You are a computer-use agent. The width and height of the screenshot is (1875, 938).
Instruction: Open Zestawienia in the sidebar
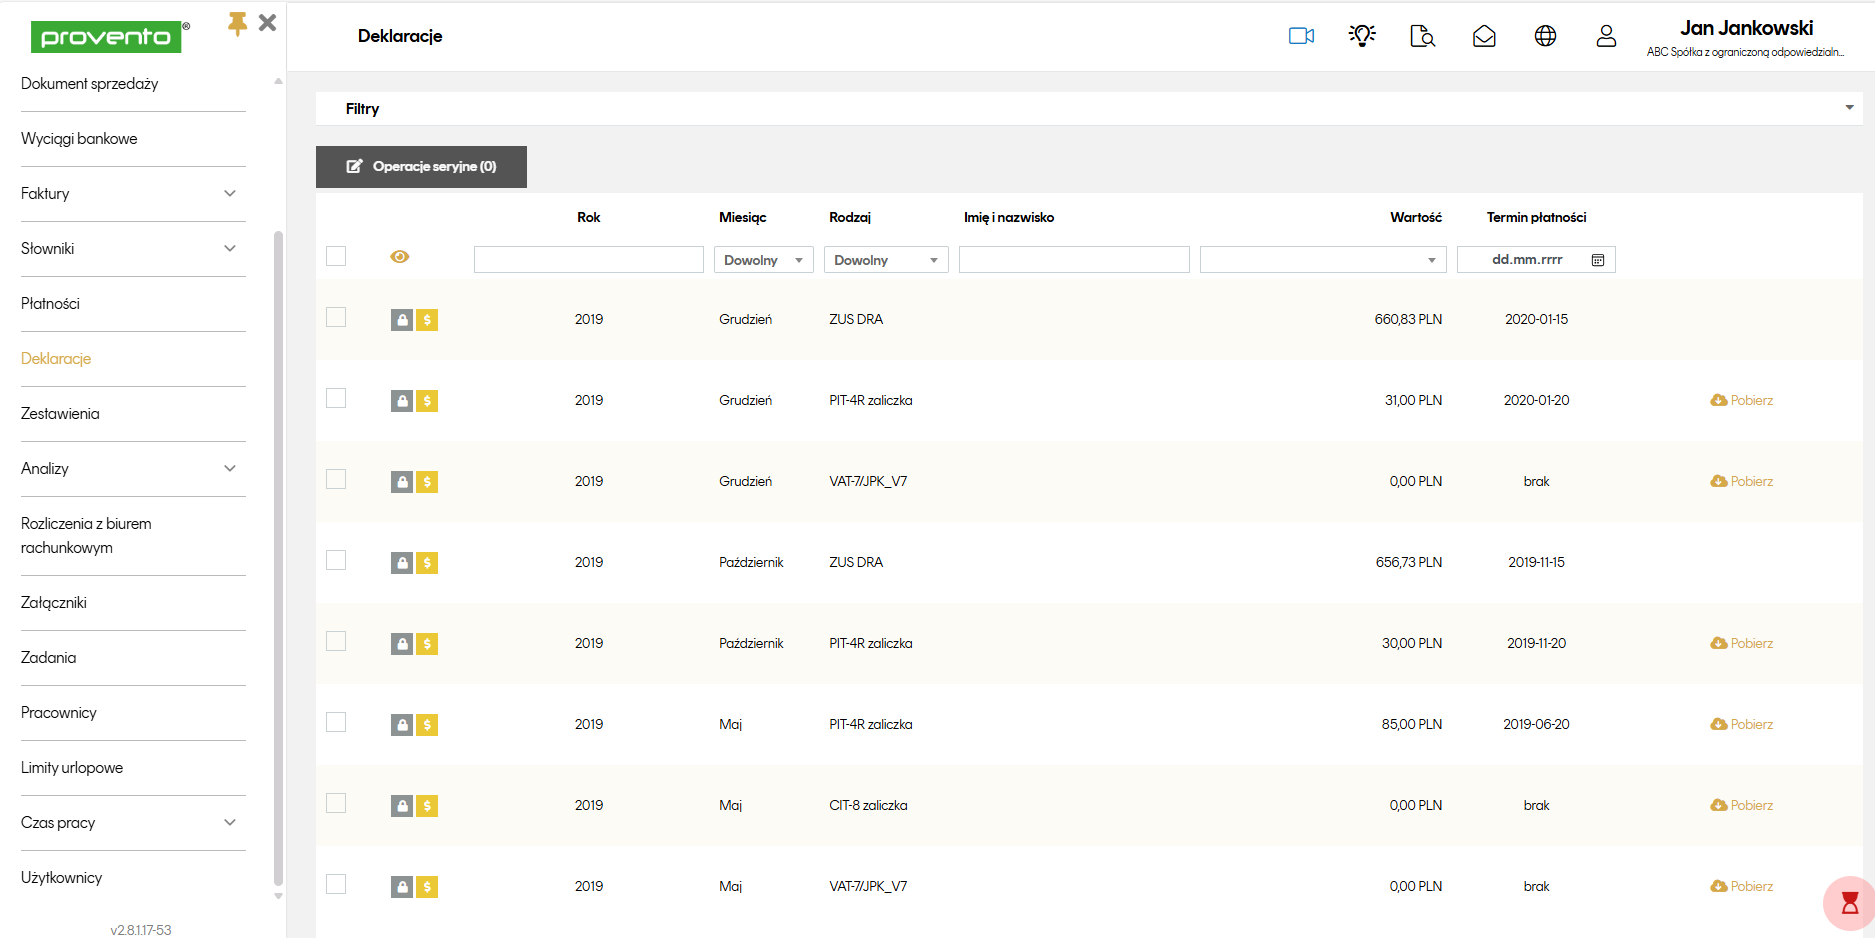pos(60,414)
